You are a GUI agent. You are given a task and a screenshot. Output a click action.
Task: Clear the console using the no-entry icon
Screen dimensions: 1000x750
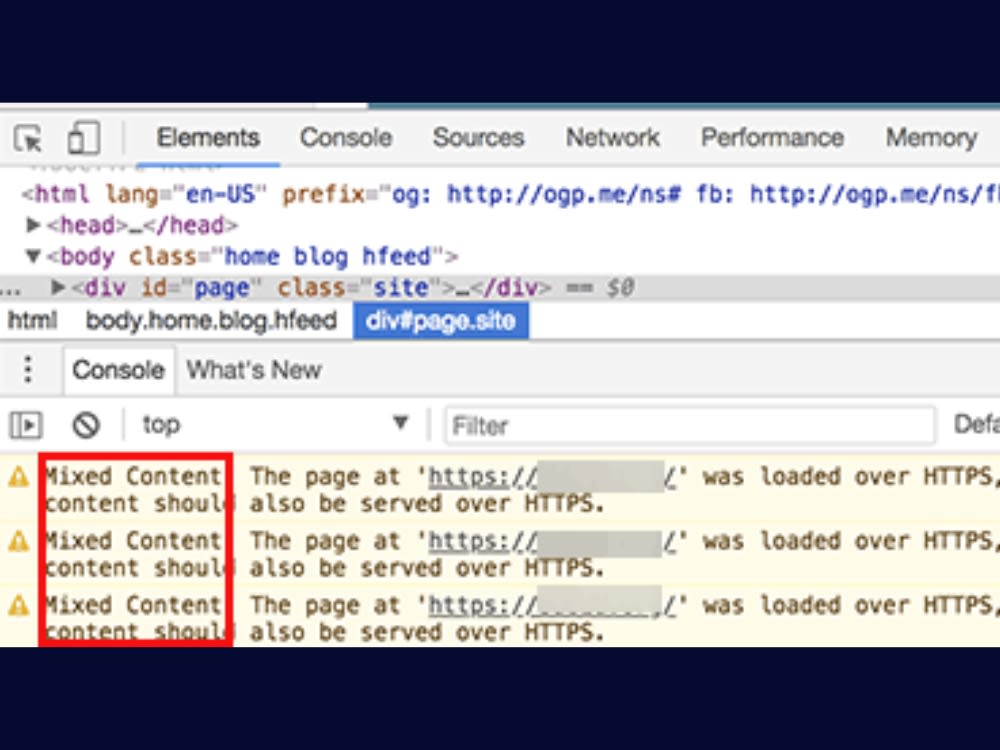(x=86, y=425)
